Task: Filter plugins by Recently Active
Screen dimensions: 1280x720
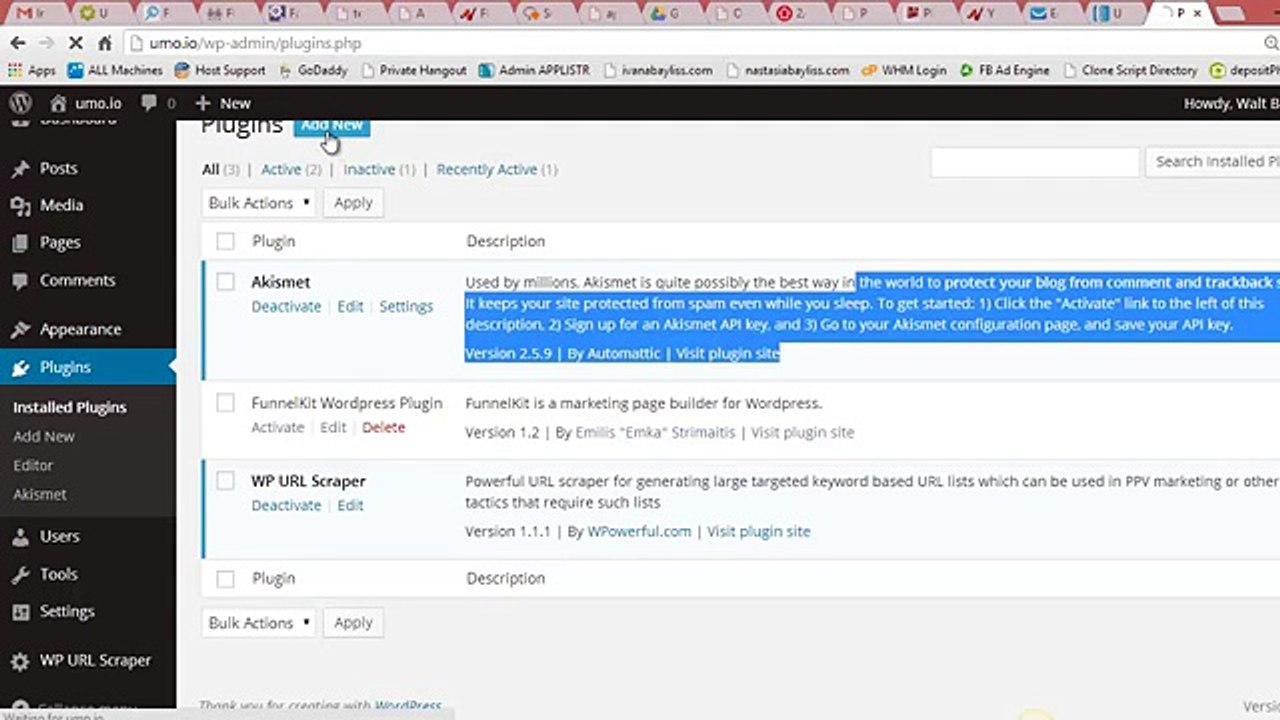Action: point(487,169)
